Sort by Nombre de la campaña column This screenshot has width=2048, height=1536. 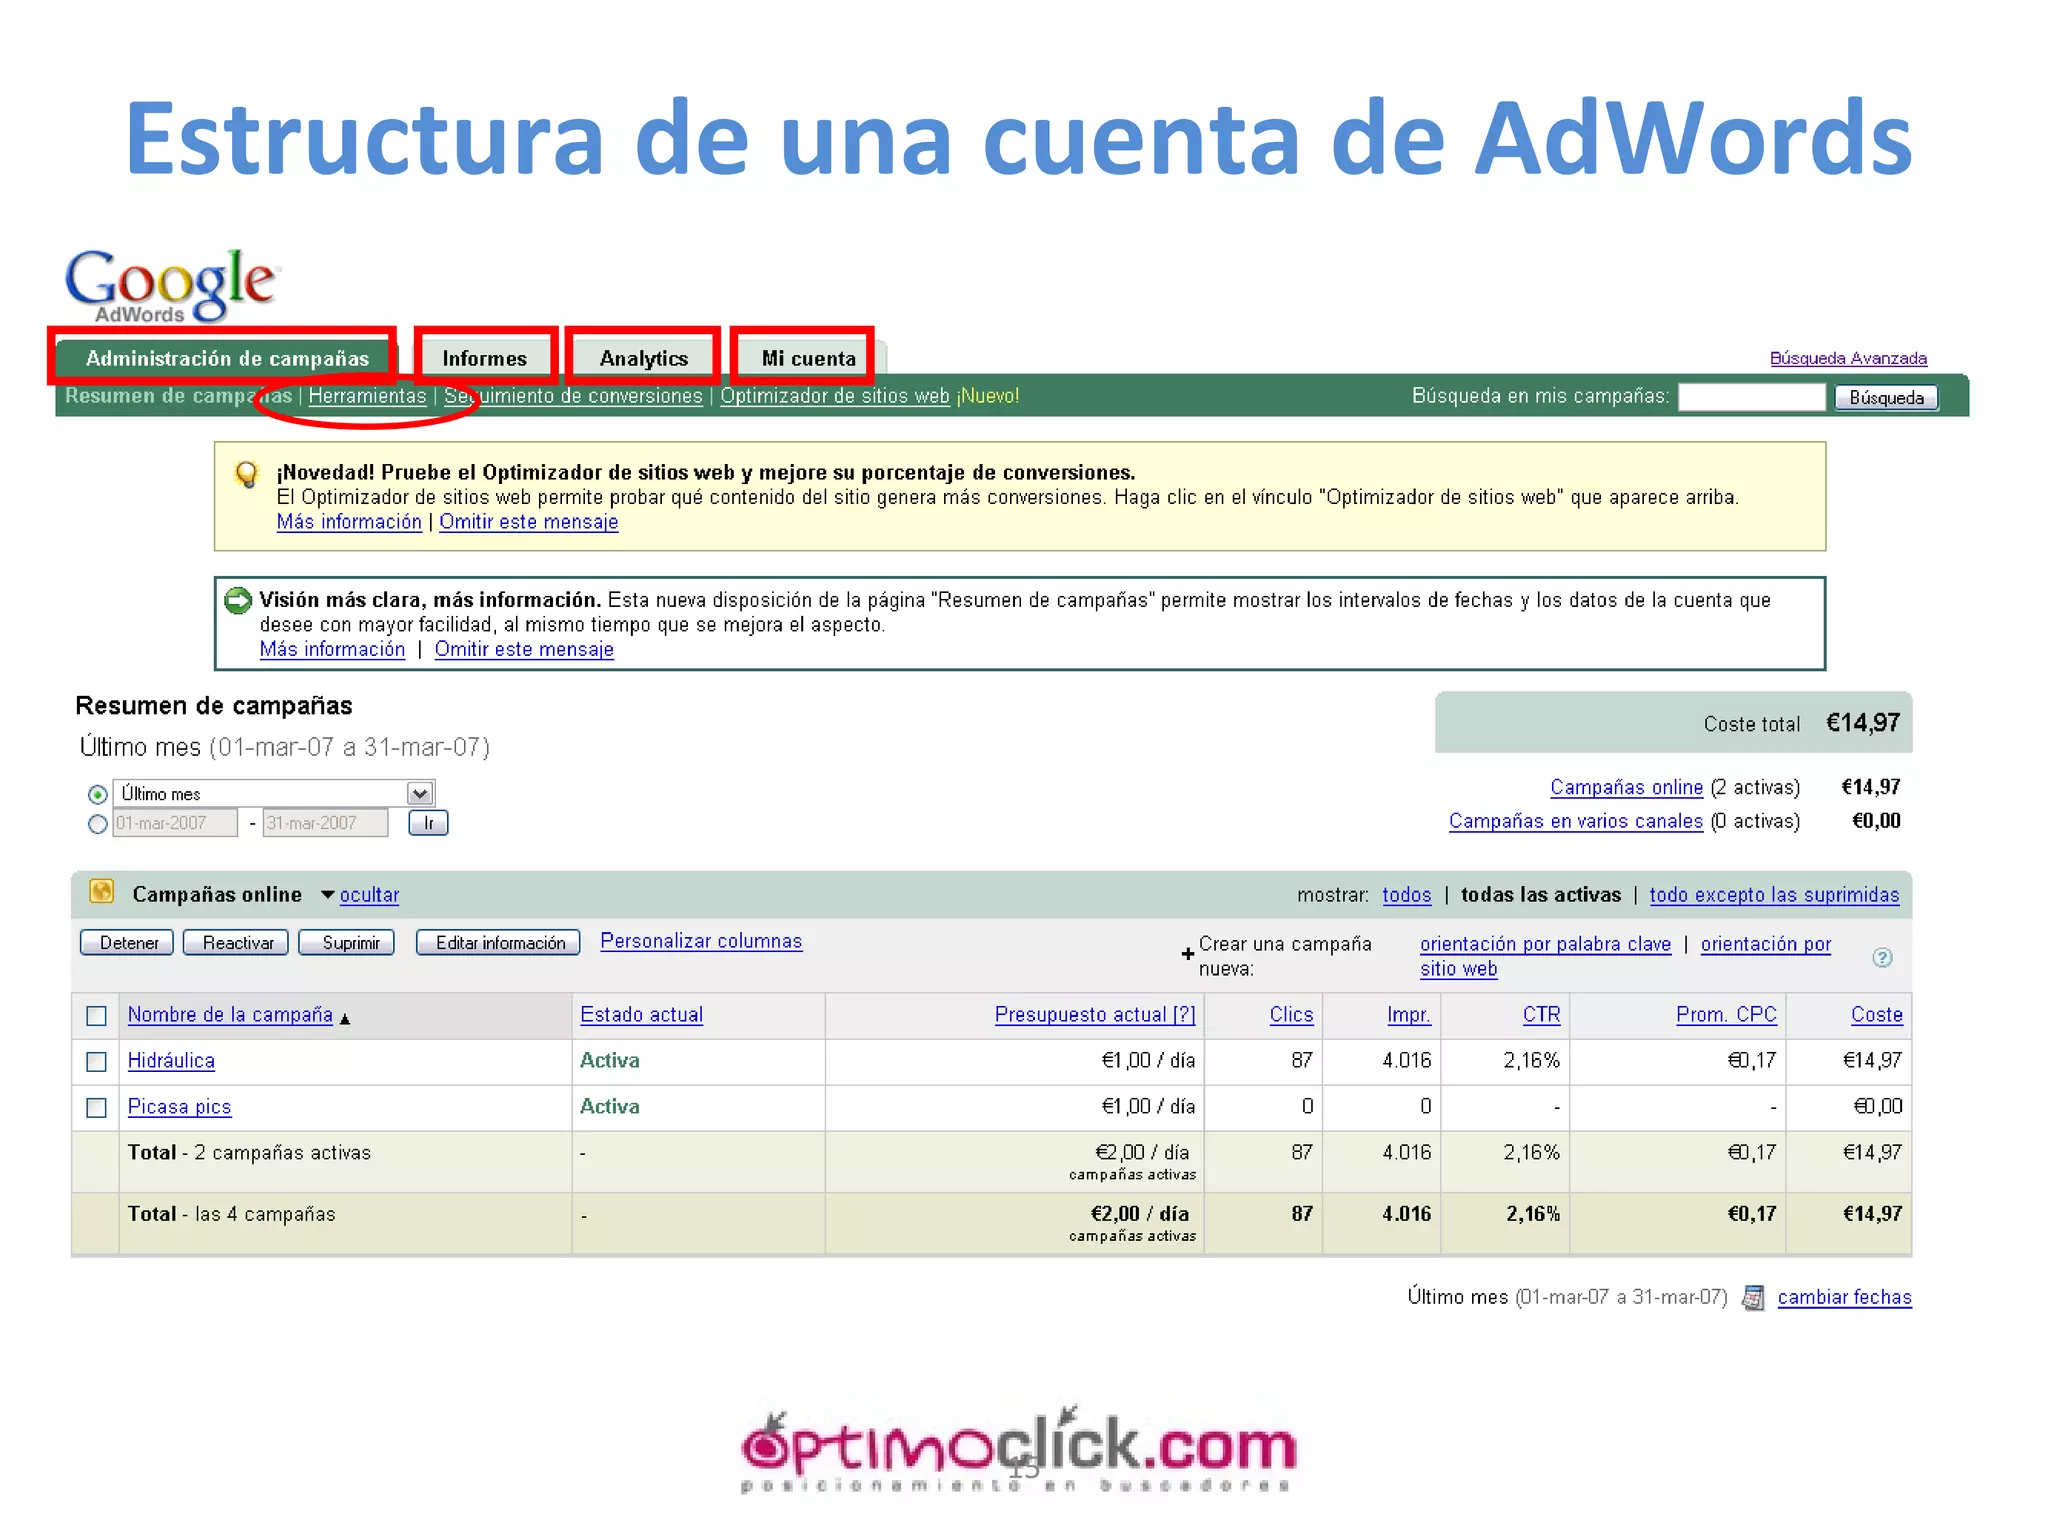click(230, 1015)
